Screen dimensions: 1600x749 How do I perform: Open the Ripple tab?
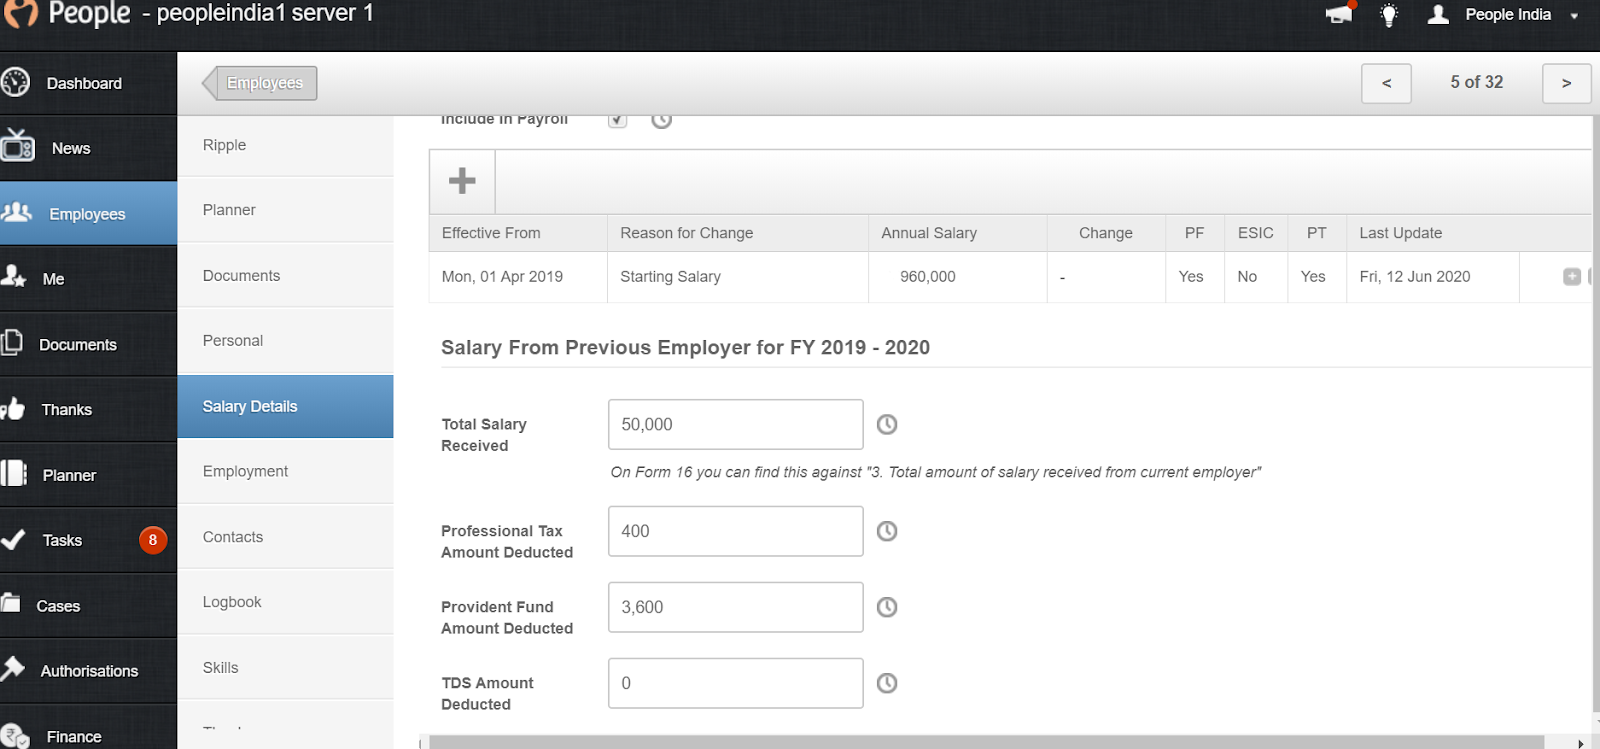pyautogui.click(x=285, y=145)
